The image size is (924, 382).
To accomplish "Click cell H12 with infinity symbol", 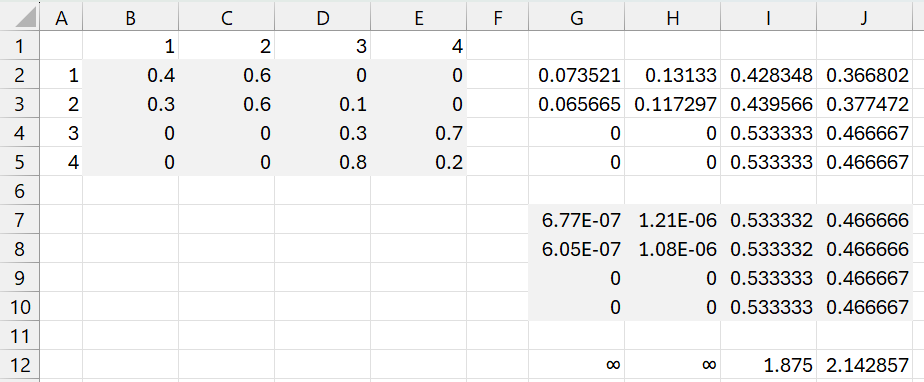I will (x=672, y=364).
